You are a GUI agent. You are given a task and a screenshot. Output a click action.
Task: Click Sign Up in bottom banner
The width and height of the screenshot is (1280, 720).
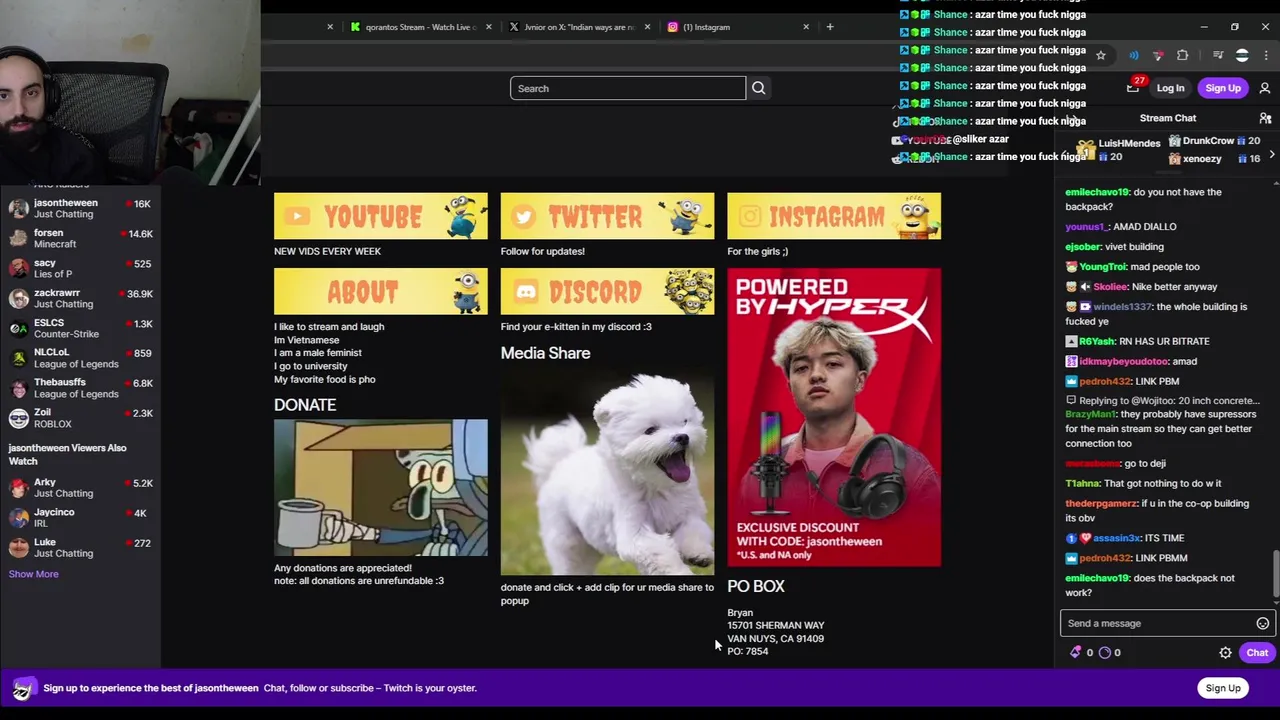pyautogui.click(x=1223, y=688)
